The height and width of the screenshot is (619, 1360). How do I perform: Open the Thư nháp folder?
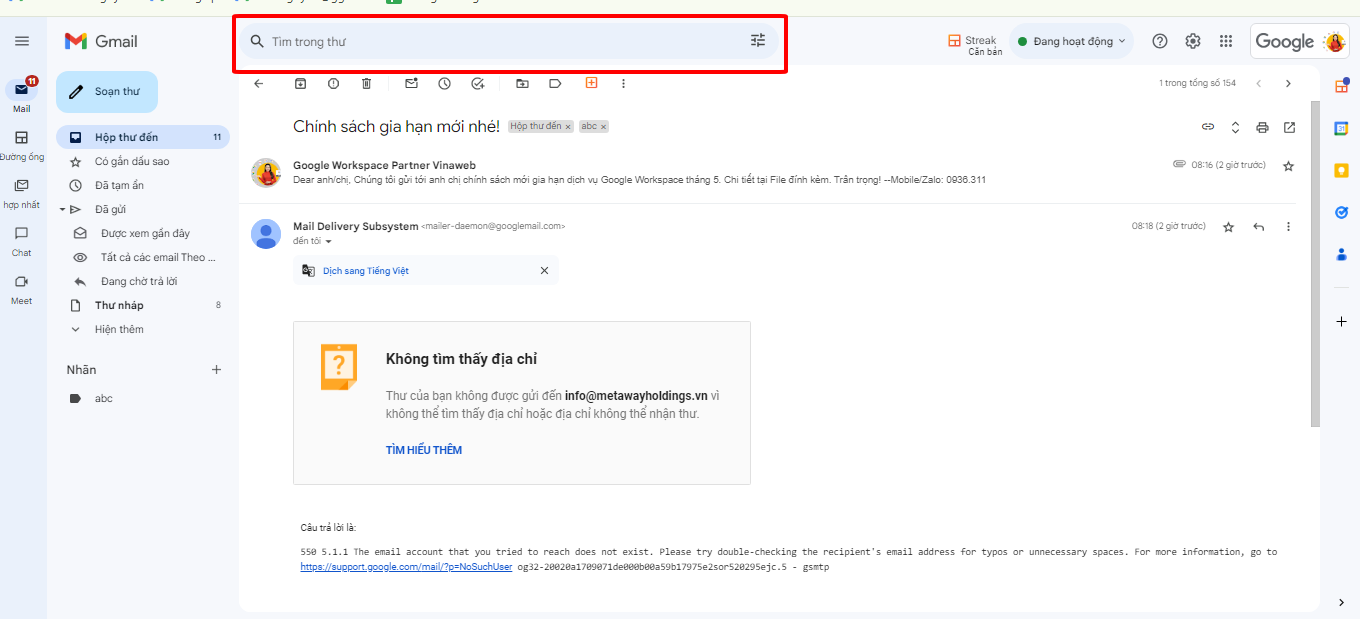tap(119, 305)
